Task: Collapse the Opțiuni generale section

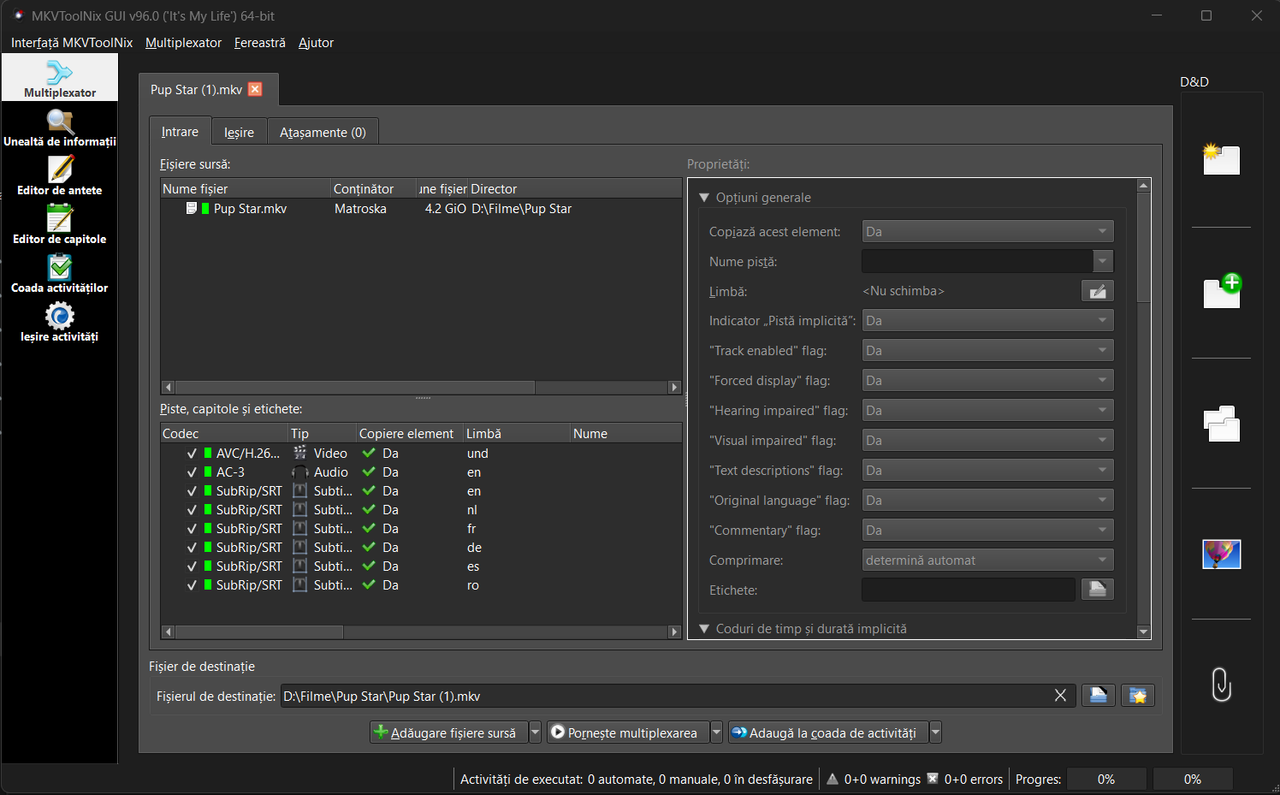Action: pos(704,198)
